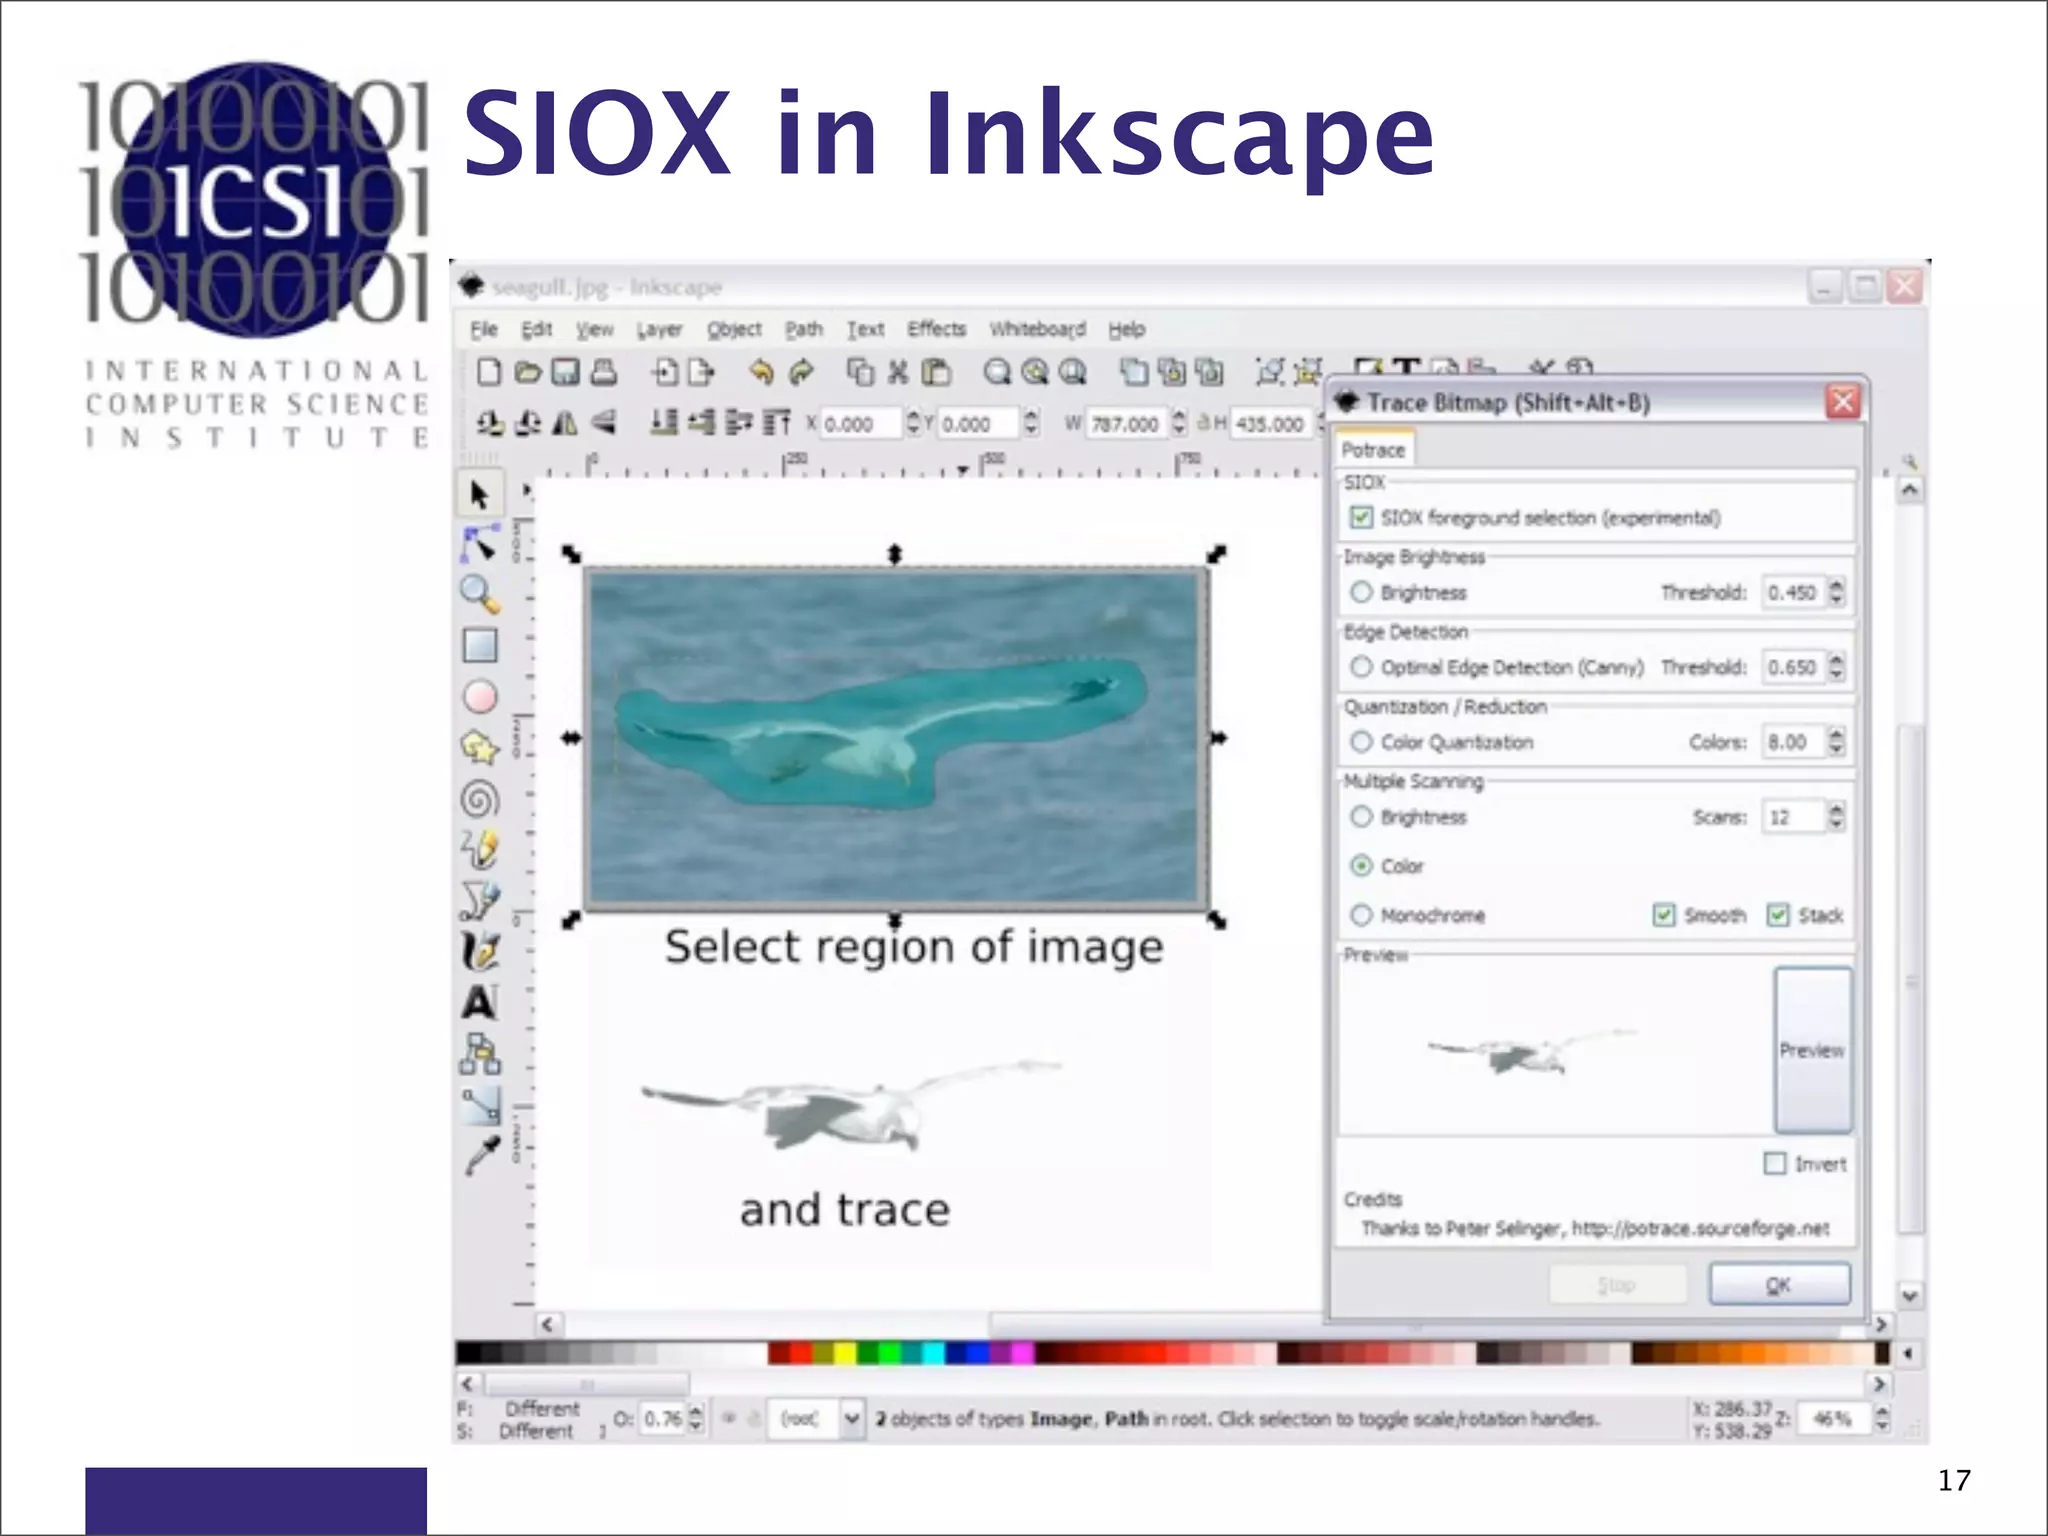Viewport: 2048px width, 1536px height.
Task: Click the Print toolbar icon
Action: coord(603,372)
